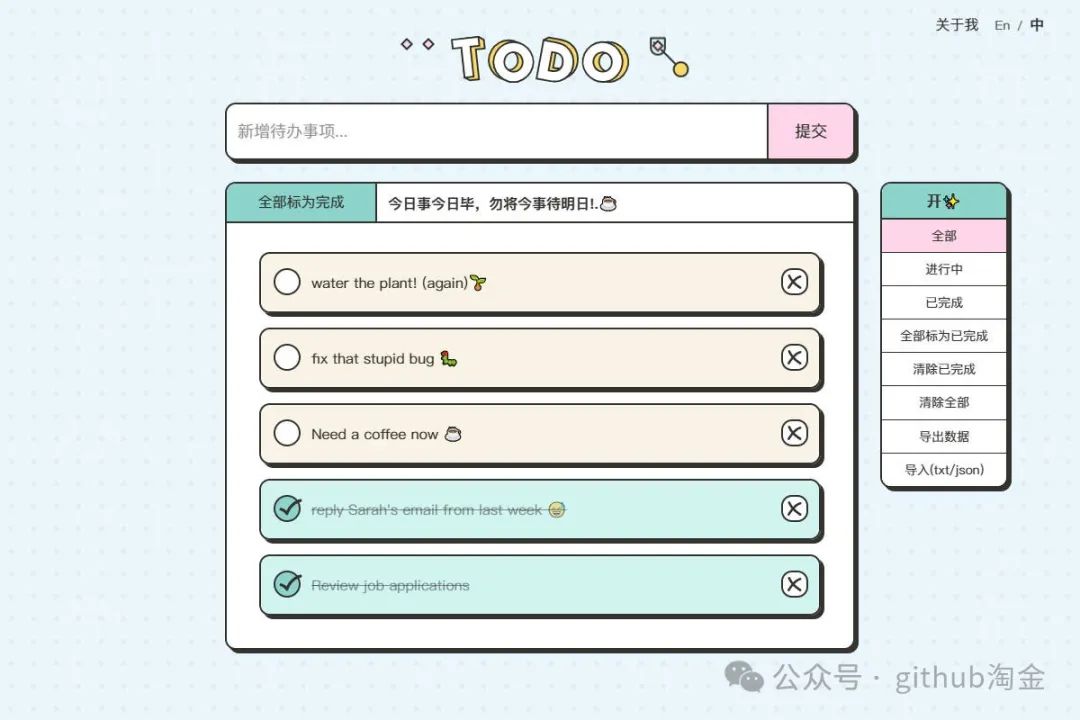Delete the "water the plant!" task
Image resolution: width=1080 pixels, height=720 pixels.
794,282
